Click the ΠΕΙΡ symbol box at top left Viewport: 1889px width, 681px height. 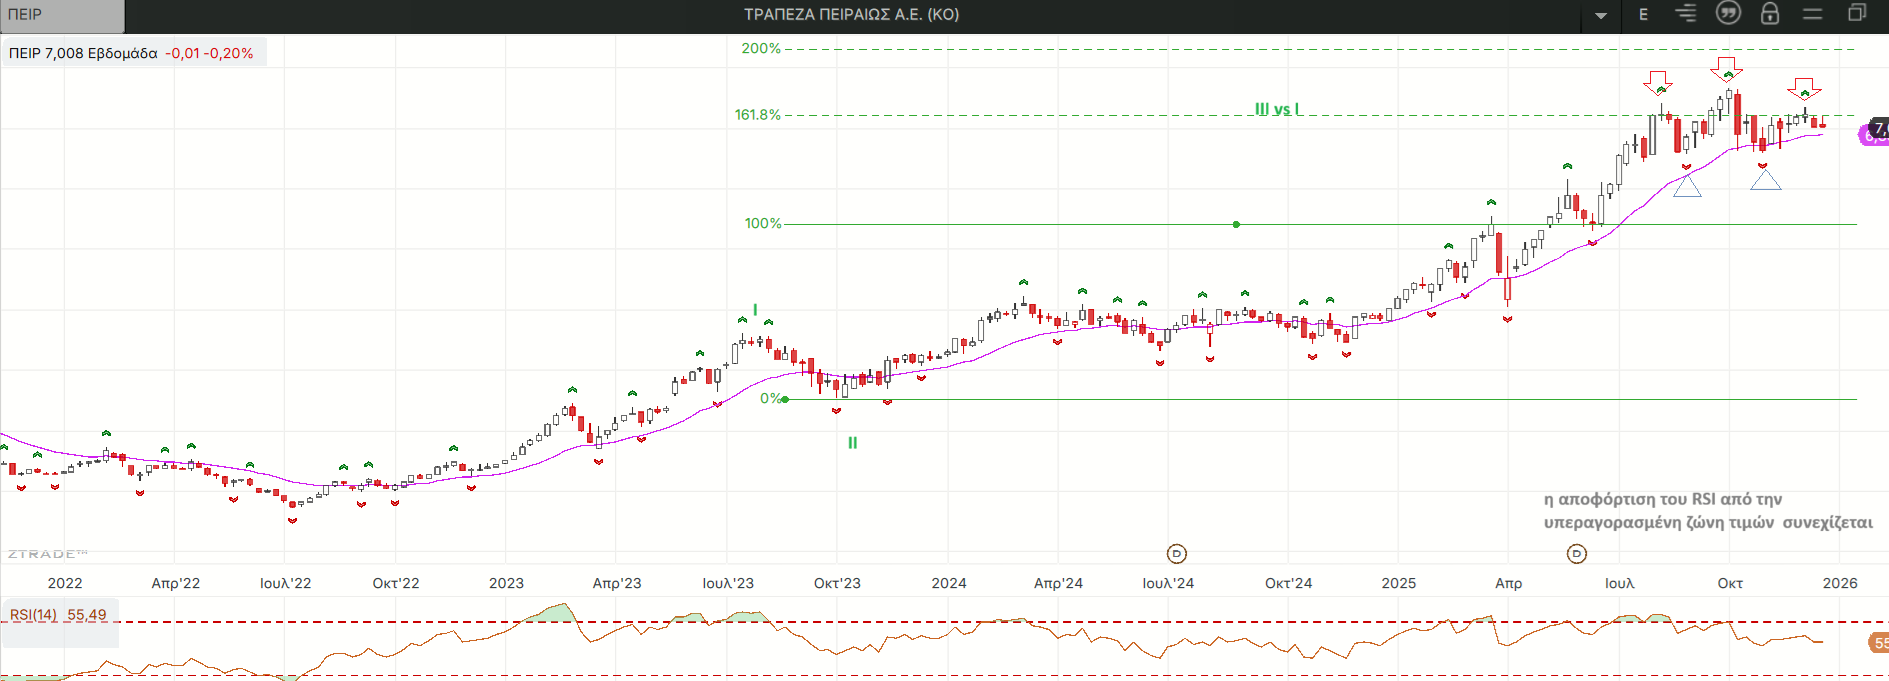62,15
